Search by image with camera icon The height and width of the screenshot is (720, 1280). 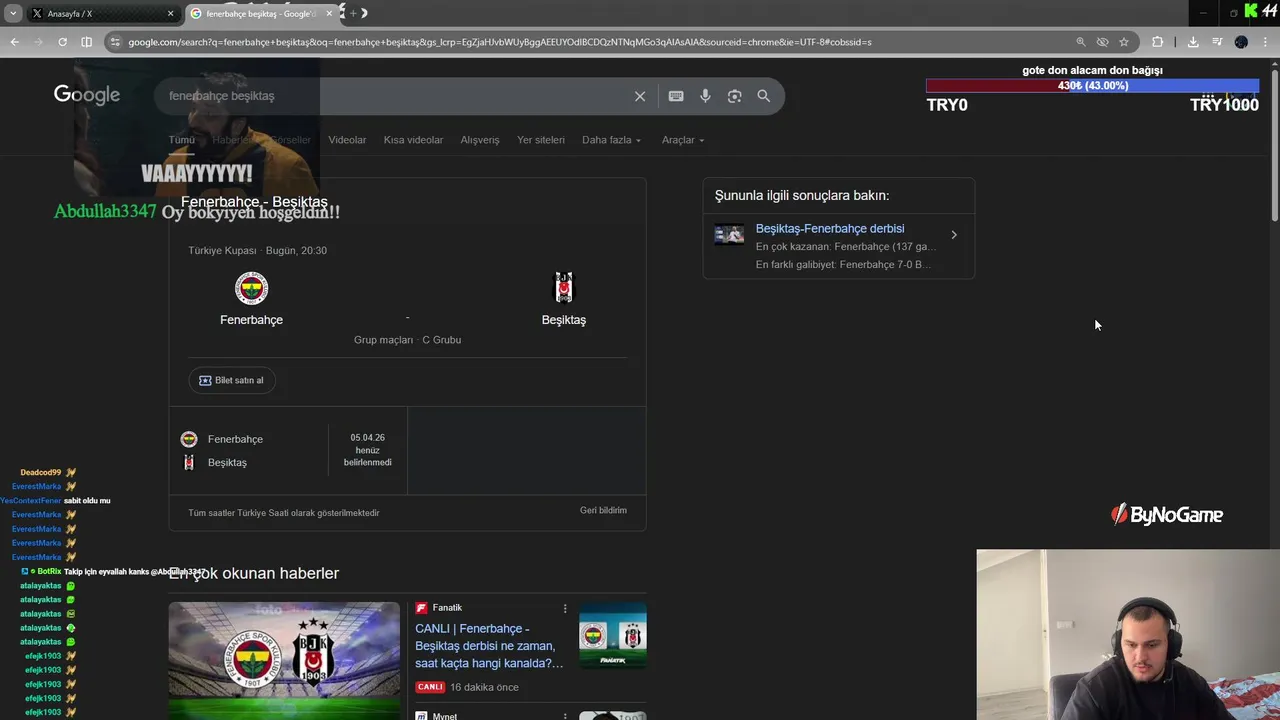[734, 96]
